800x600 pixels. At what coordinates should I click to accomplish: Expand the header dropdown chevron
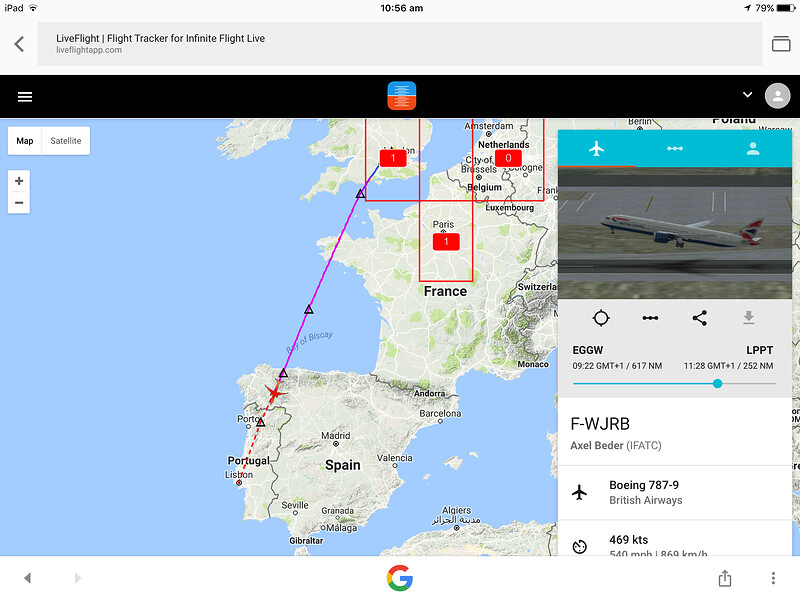pos(747,94)
